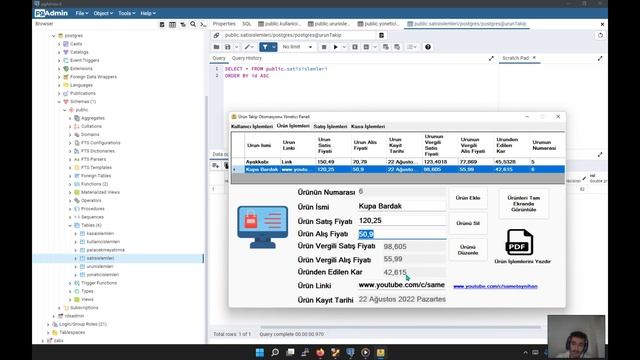
Task: Click the View Data table icon in Browser panel
Action: (173, 24)
